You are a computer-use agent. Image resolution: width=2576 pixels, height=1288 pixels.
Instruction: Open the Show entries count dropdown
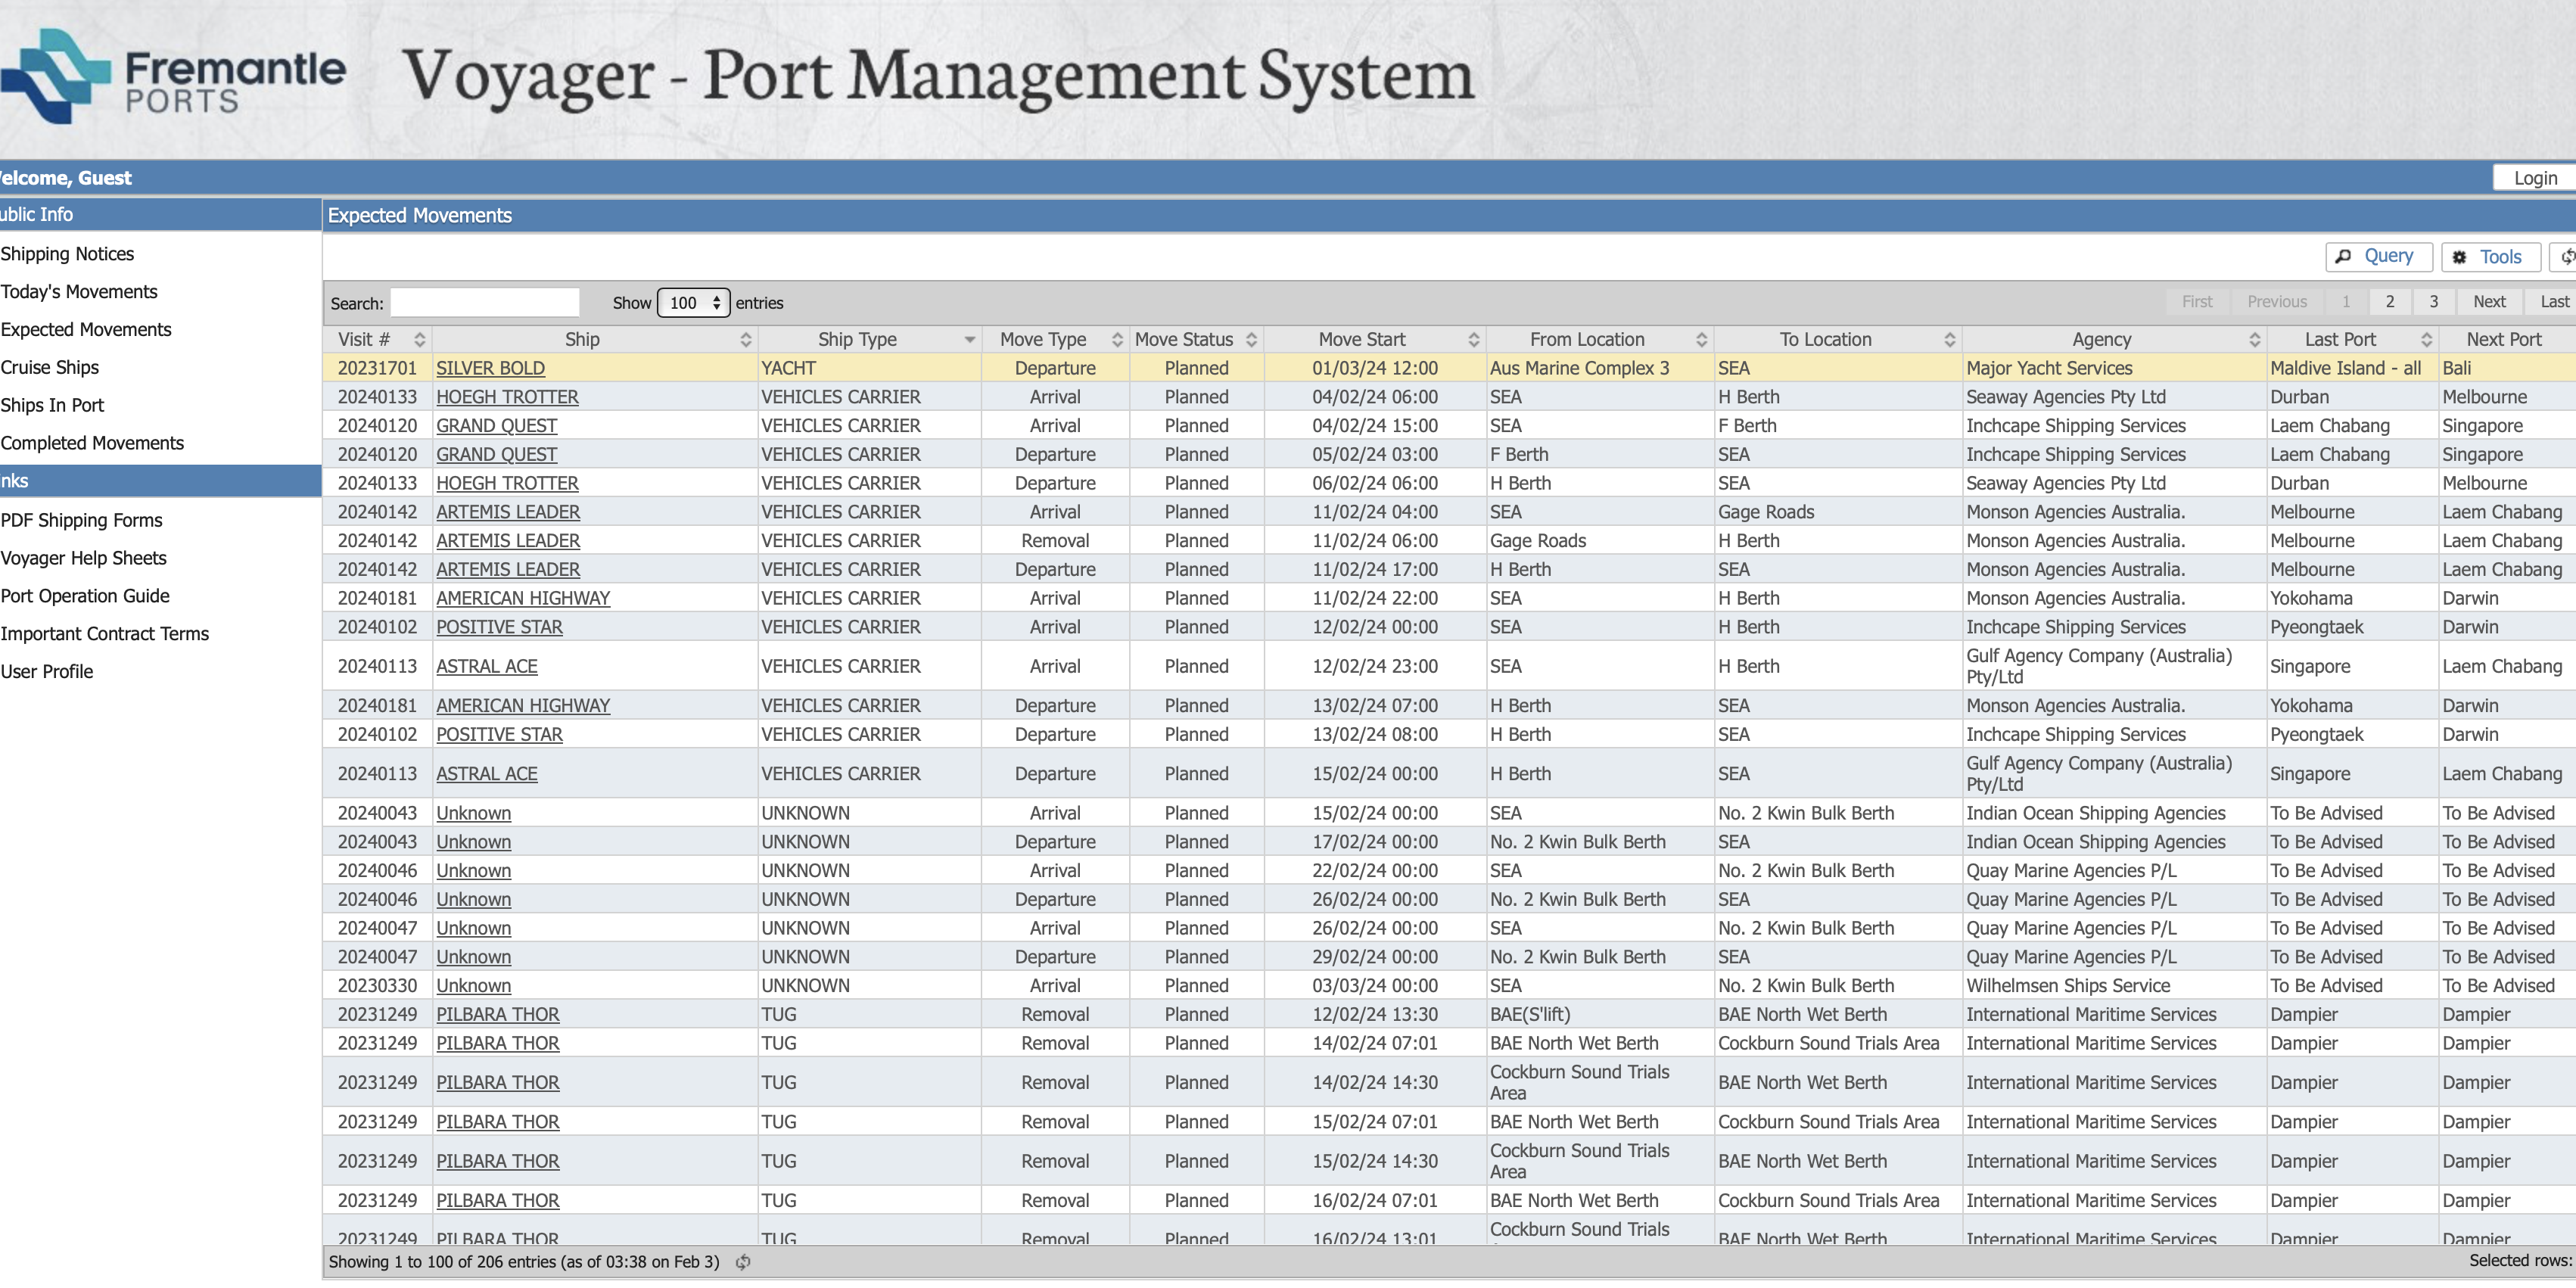[x=693, y=303]
